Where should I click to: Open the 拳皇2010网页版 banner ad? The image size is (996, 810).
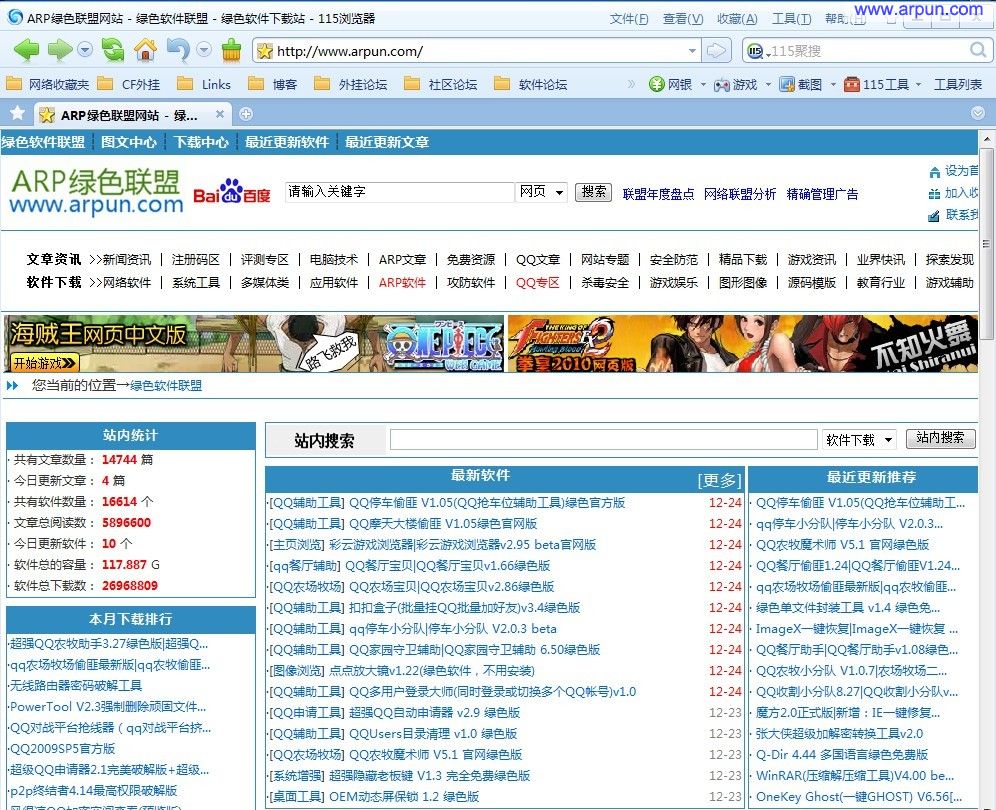tap(743, 344)
